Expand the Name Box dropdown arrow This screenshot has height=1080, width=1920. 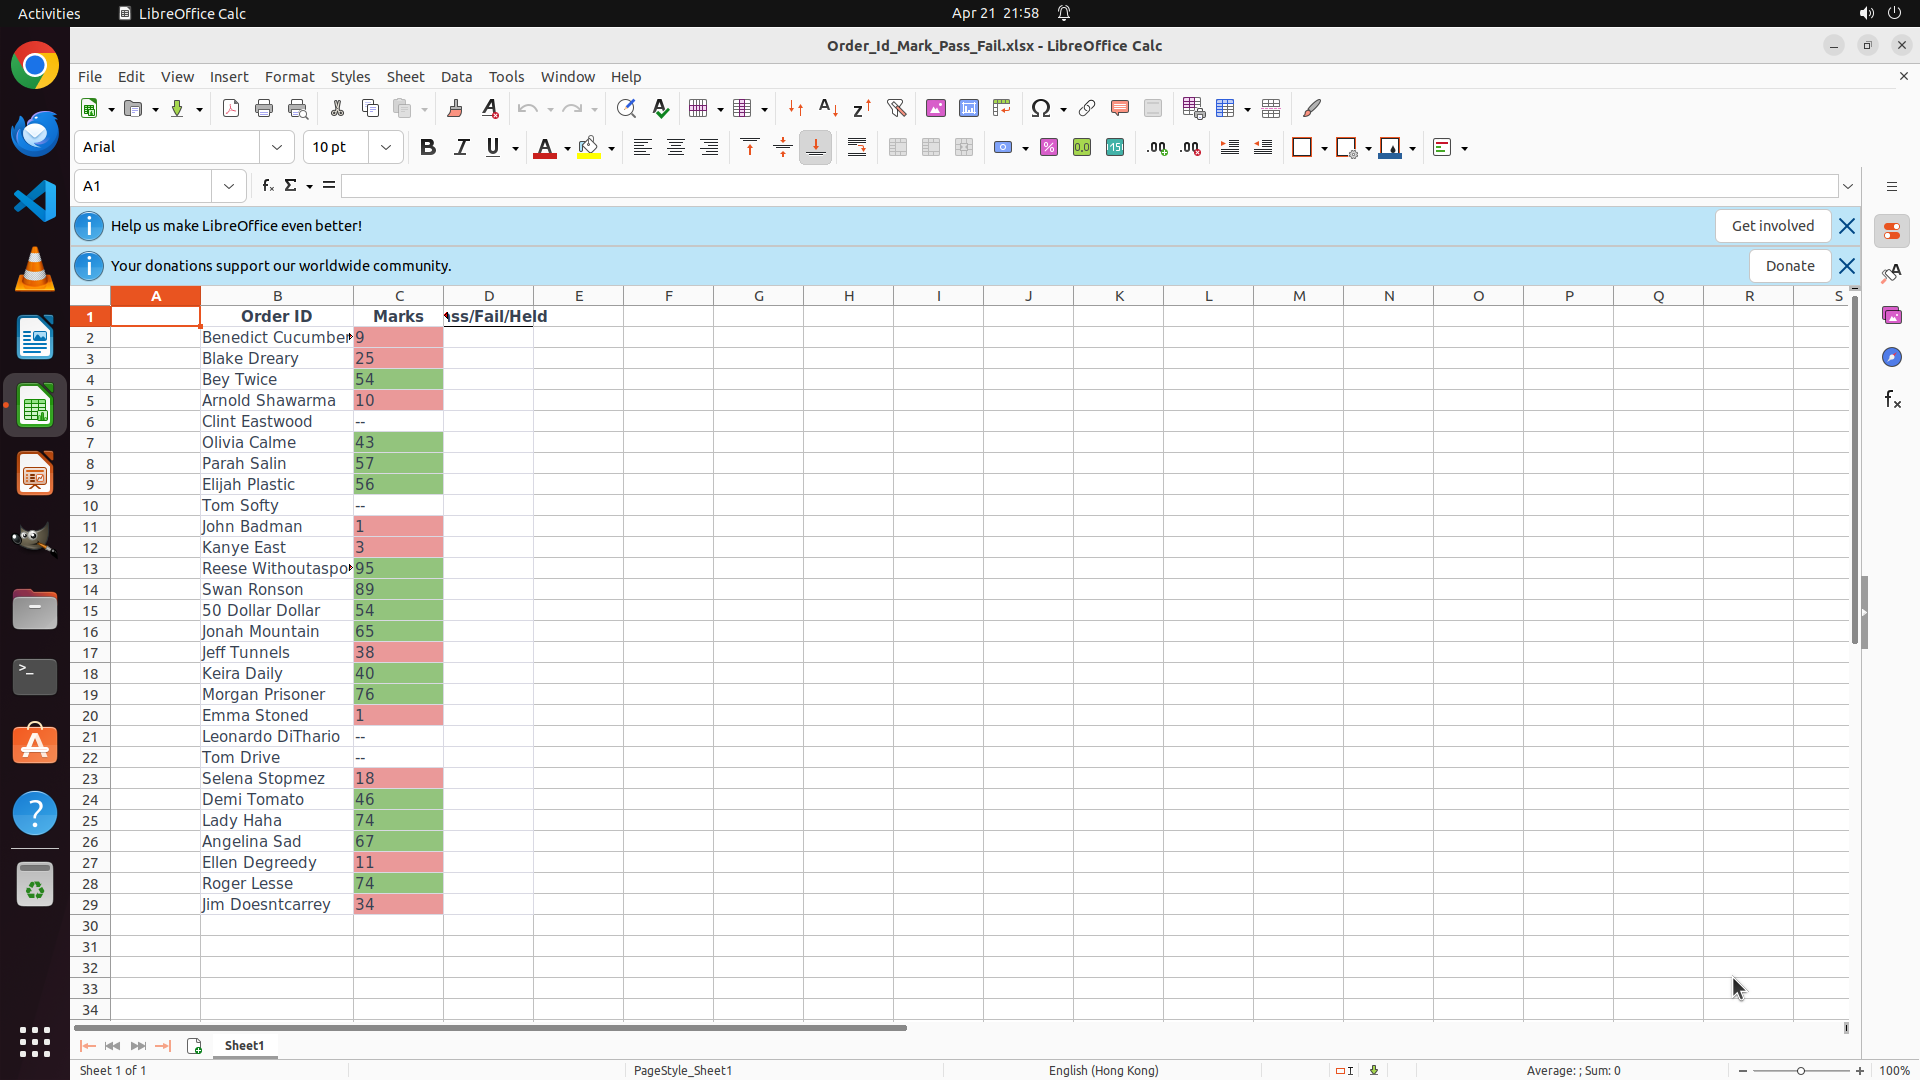click(229, 186)
